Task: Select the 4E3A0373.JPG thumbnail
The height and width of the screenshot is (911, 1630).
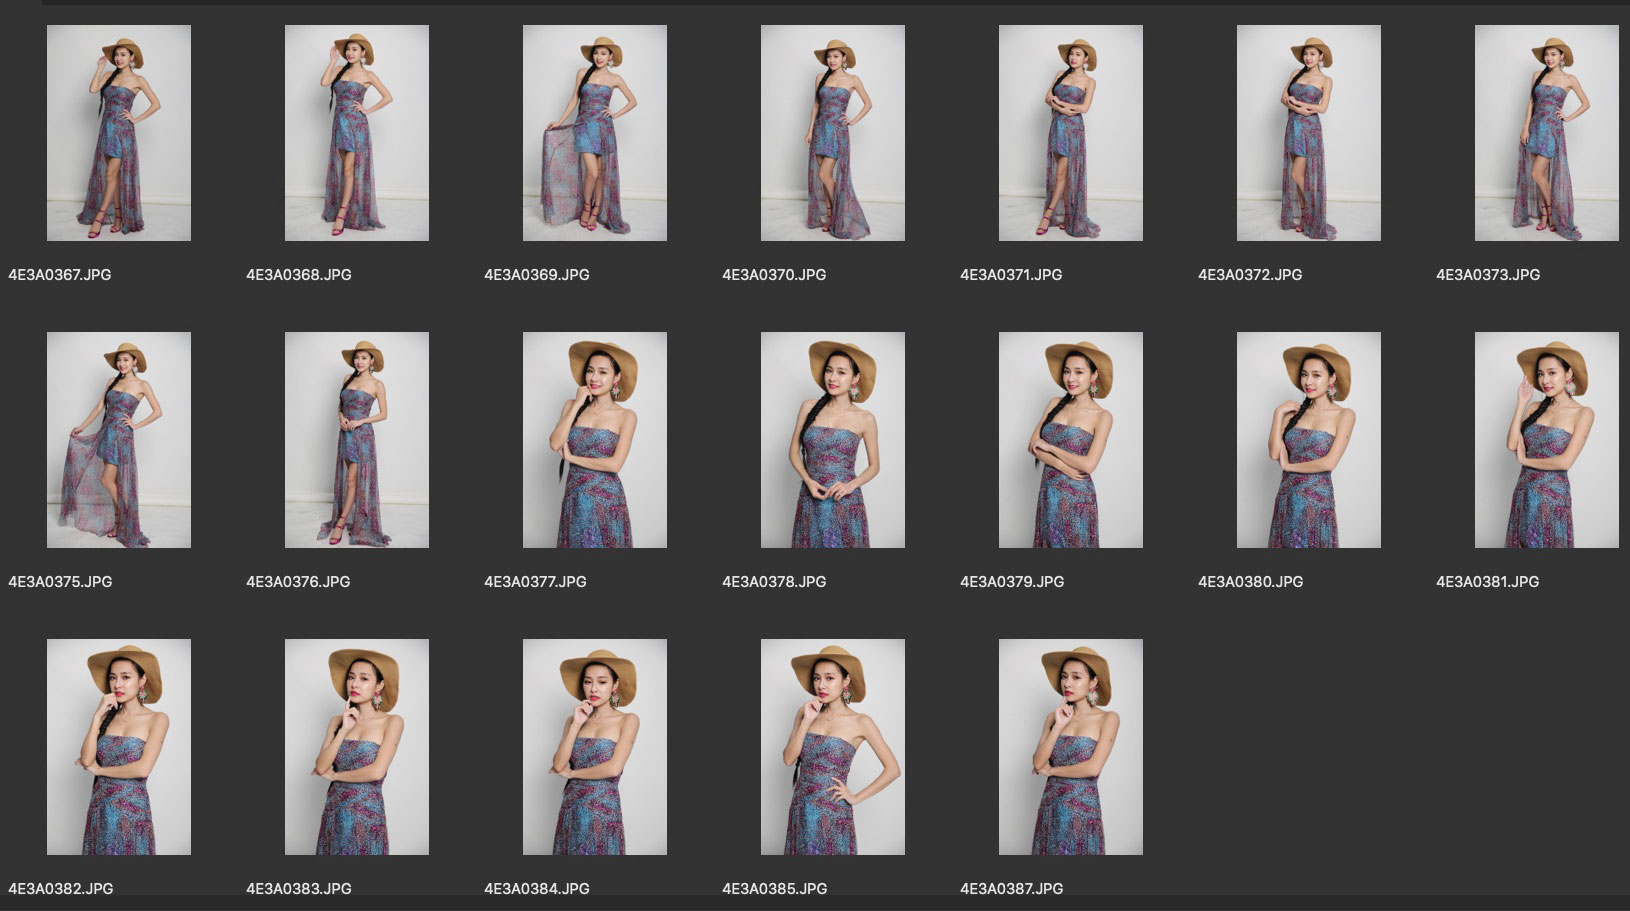Action: coord(1547,133)
